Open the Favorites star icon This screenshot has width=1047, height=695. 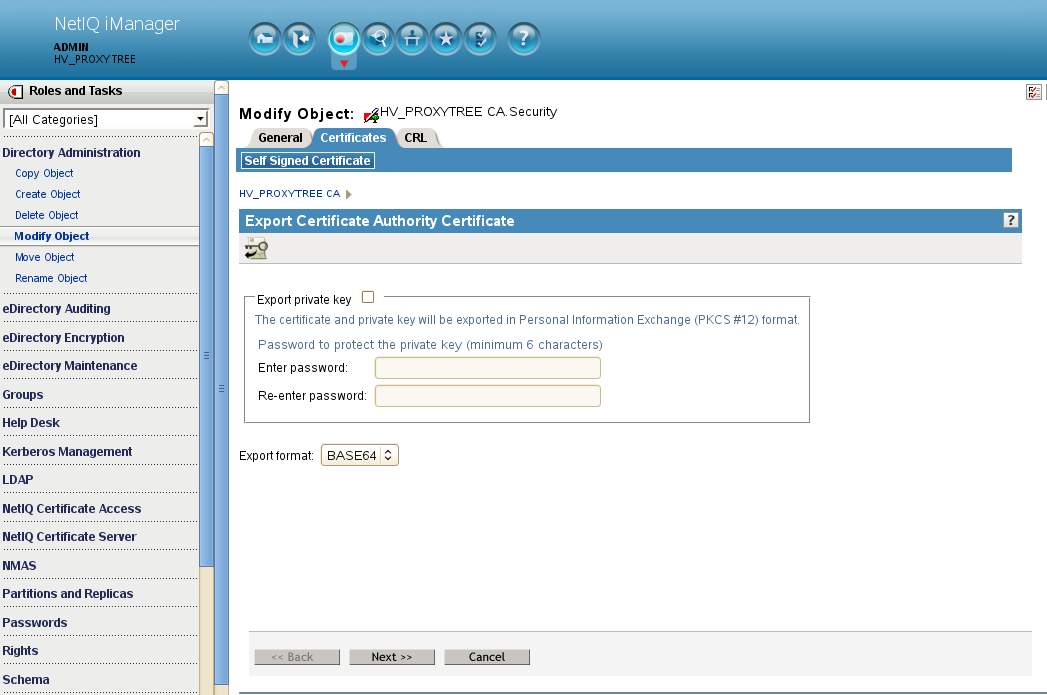pyautogui.click(x=446, y=39)
